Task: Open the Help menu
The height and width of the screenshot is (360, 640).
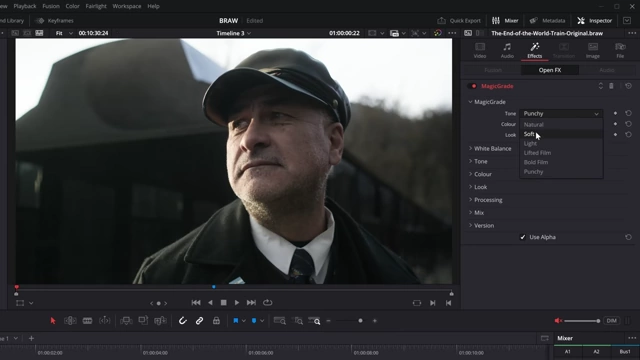Action: (153, 6)
